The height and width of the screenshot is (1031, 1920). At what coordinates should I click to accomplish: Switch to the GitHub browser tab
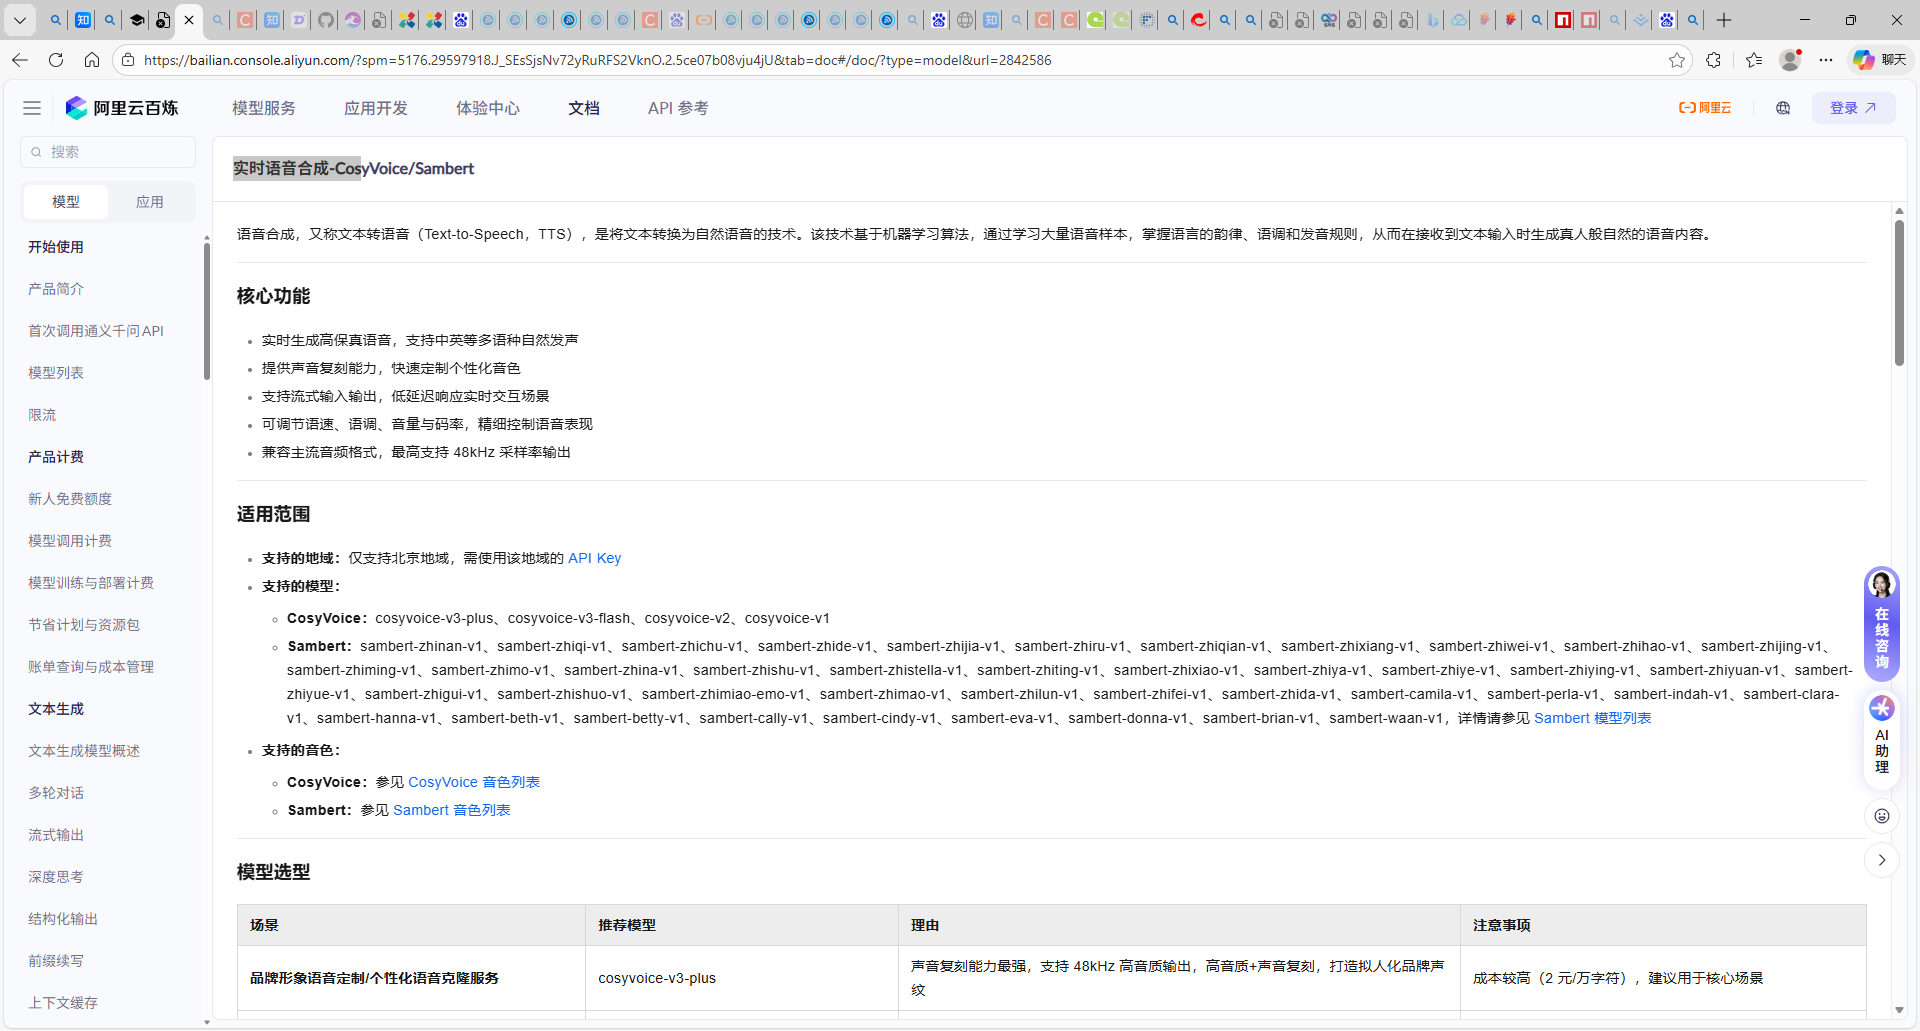point(326,20)
